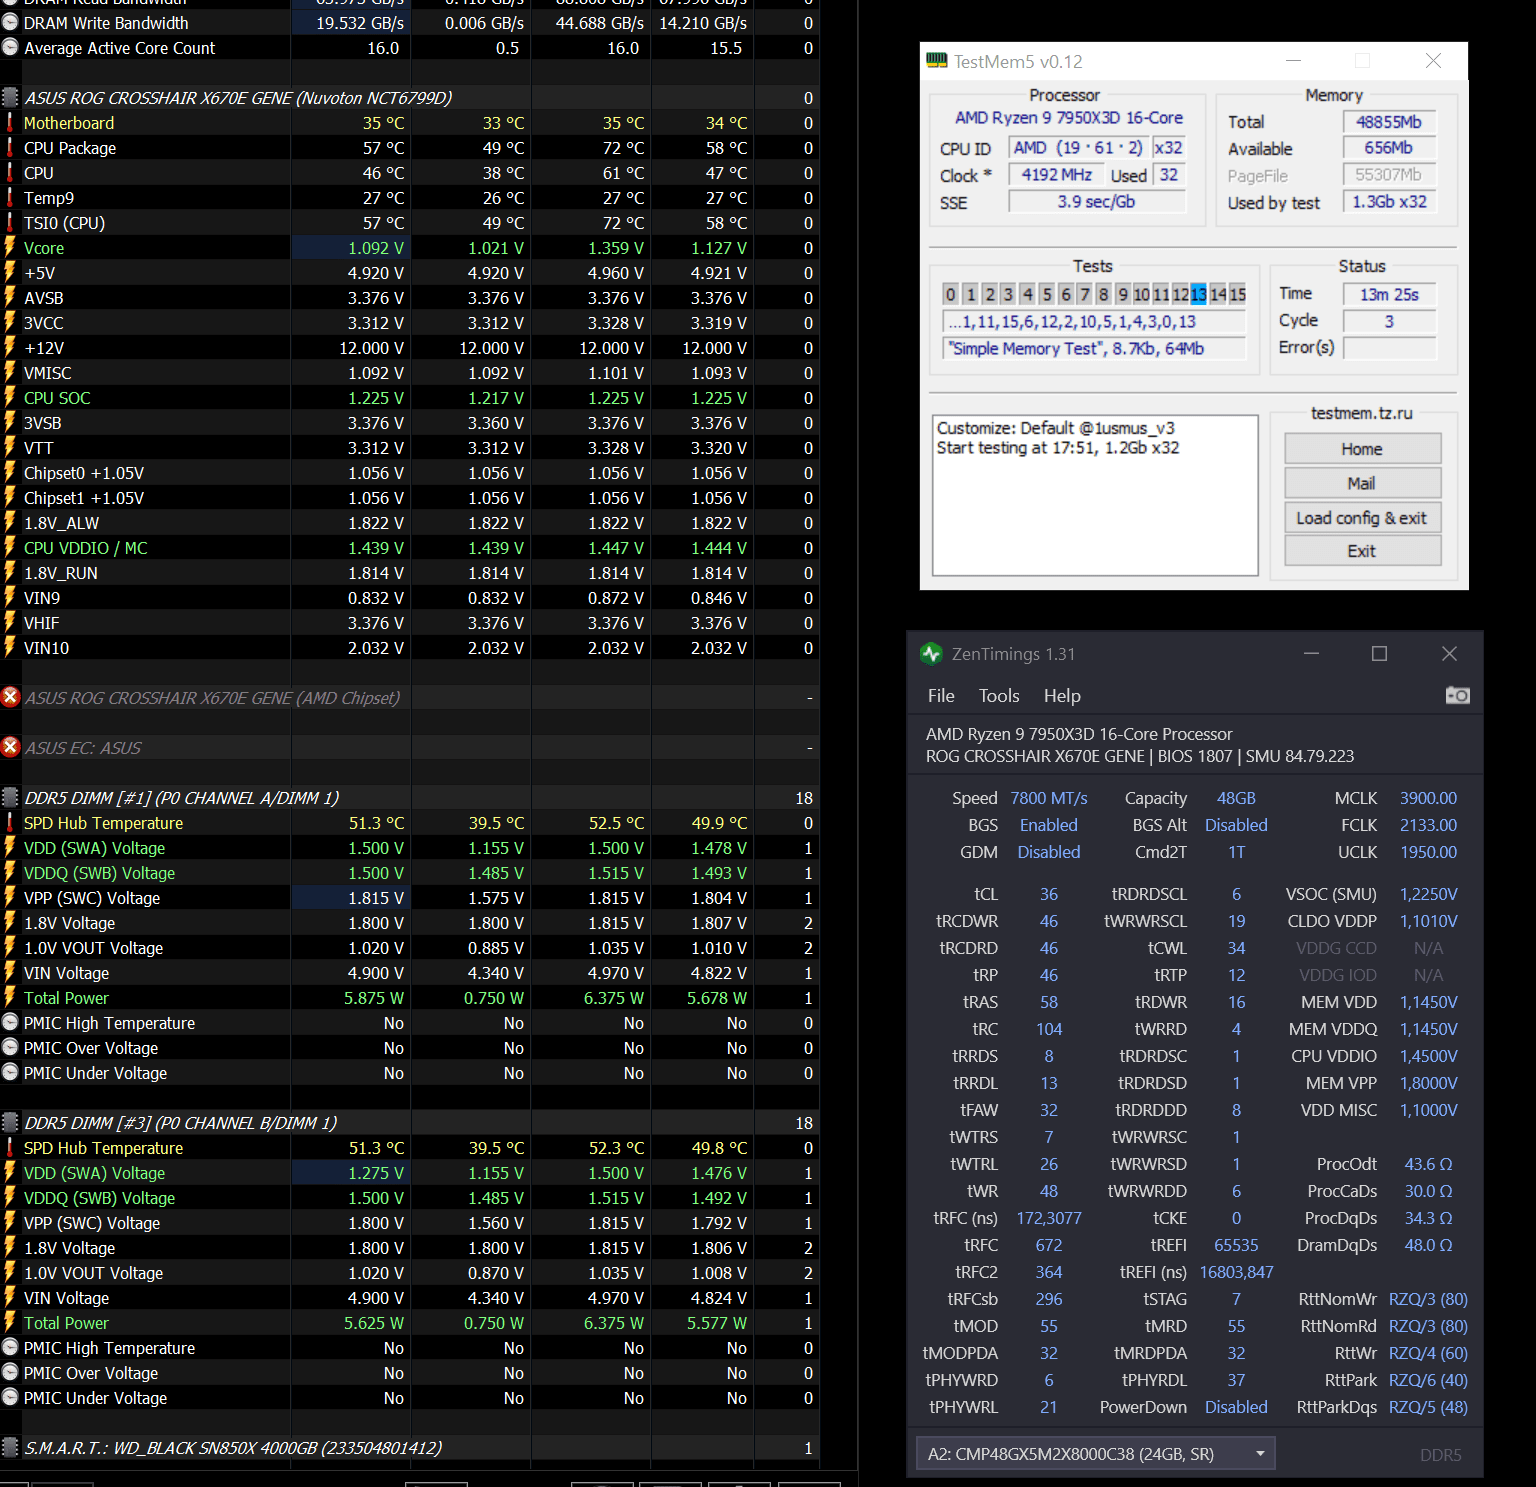This screenshot has height=1487, width=1536.
Task: Select the VPP (SWC) Voltage 1.815 V cell
Action: coord(351,897)
